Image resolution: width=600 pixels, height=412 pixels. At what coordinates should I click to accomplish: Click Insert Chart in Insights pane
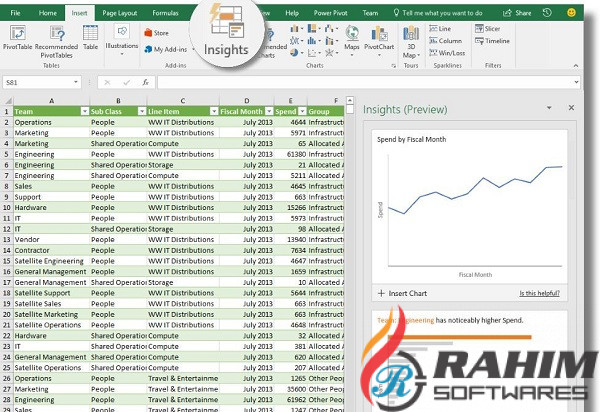tap(402, 293)
